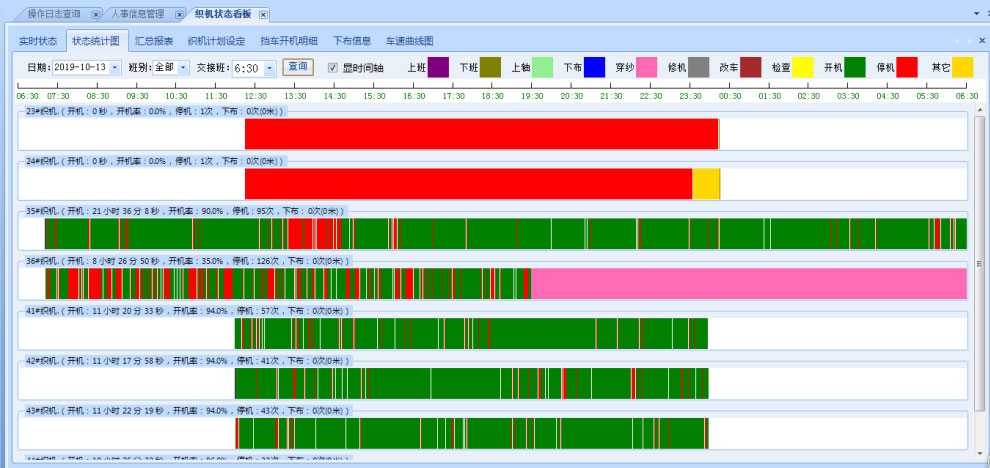
Task: Click the gray 修机 color swatch
Action: [x=699, y=68]
